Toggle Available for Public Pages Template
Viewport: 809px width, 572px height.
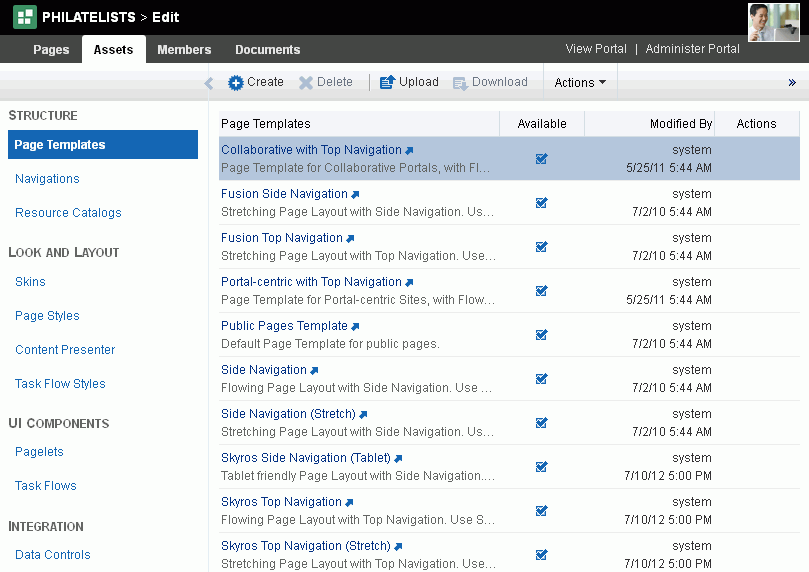(x=541, y=335)
